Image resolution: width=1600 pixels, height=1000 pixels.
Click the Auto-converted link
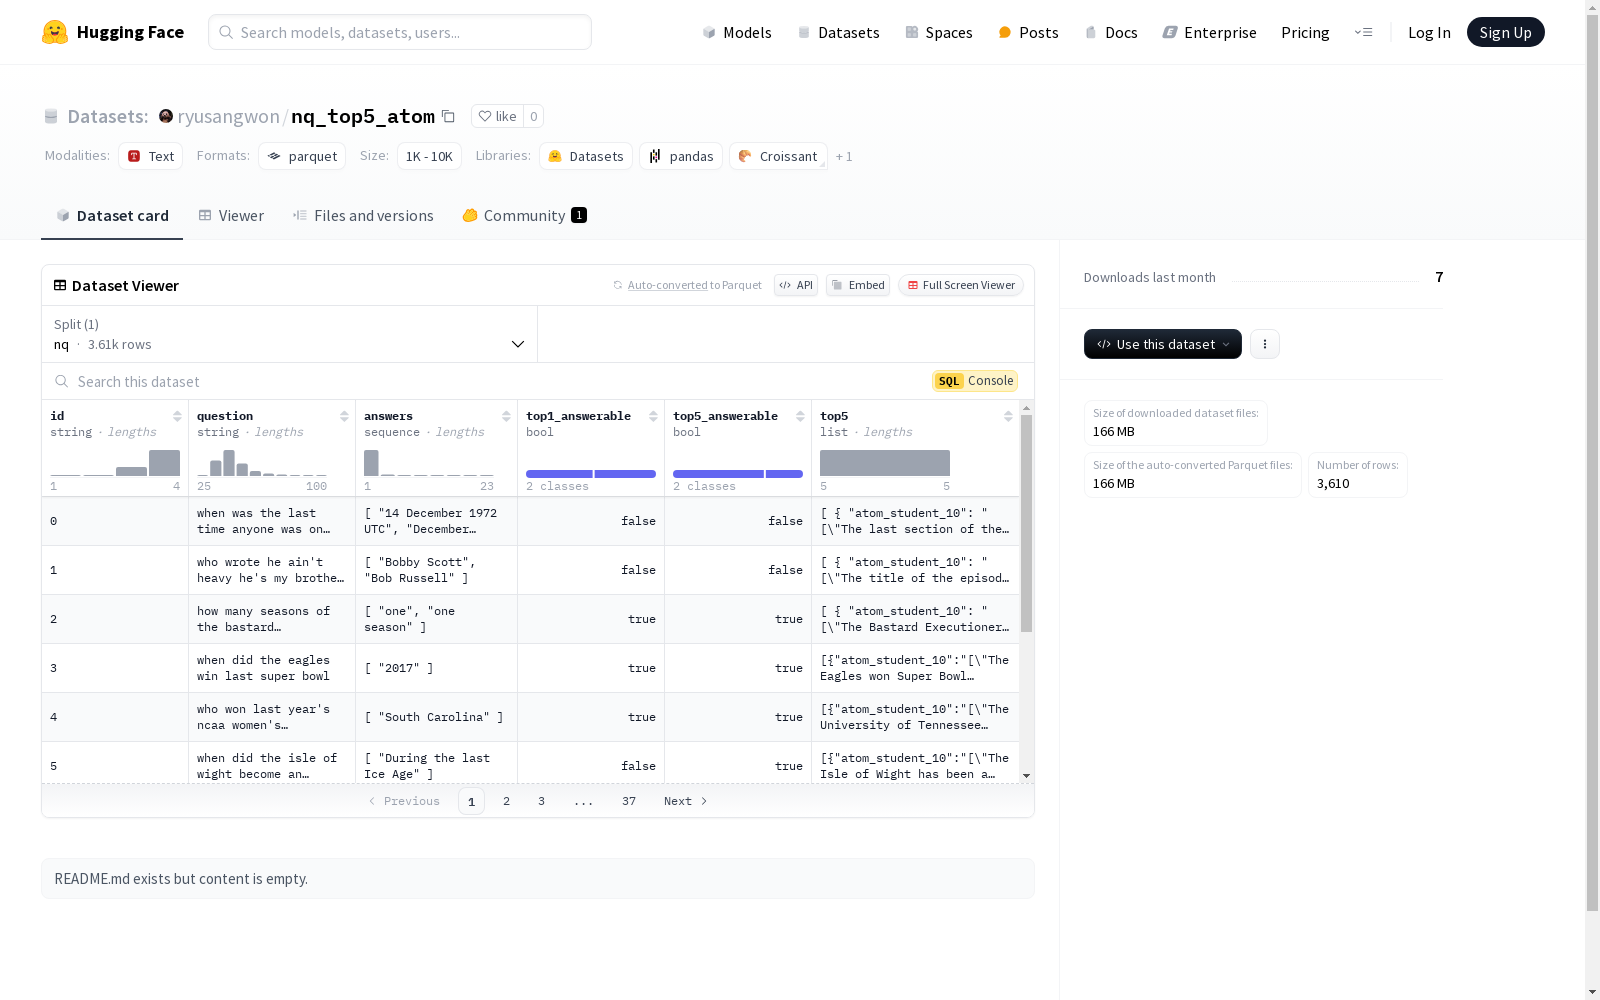(667, 285)
